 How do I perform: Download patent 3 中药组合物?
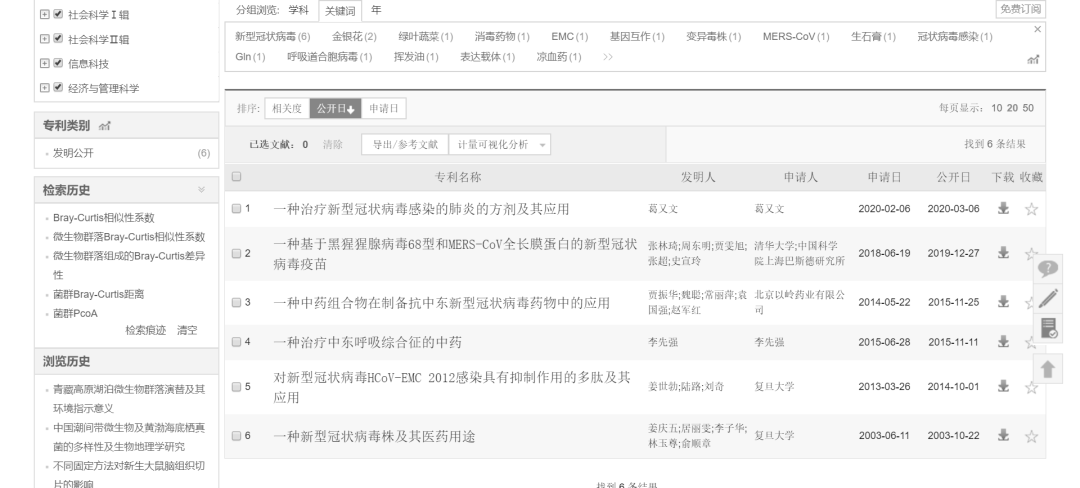point(1003,302)
